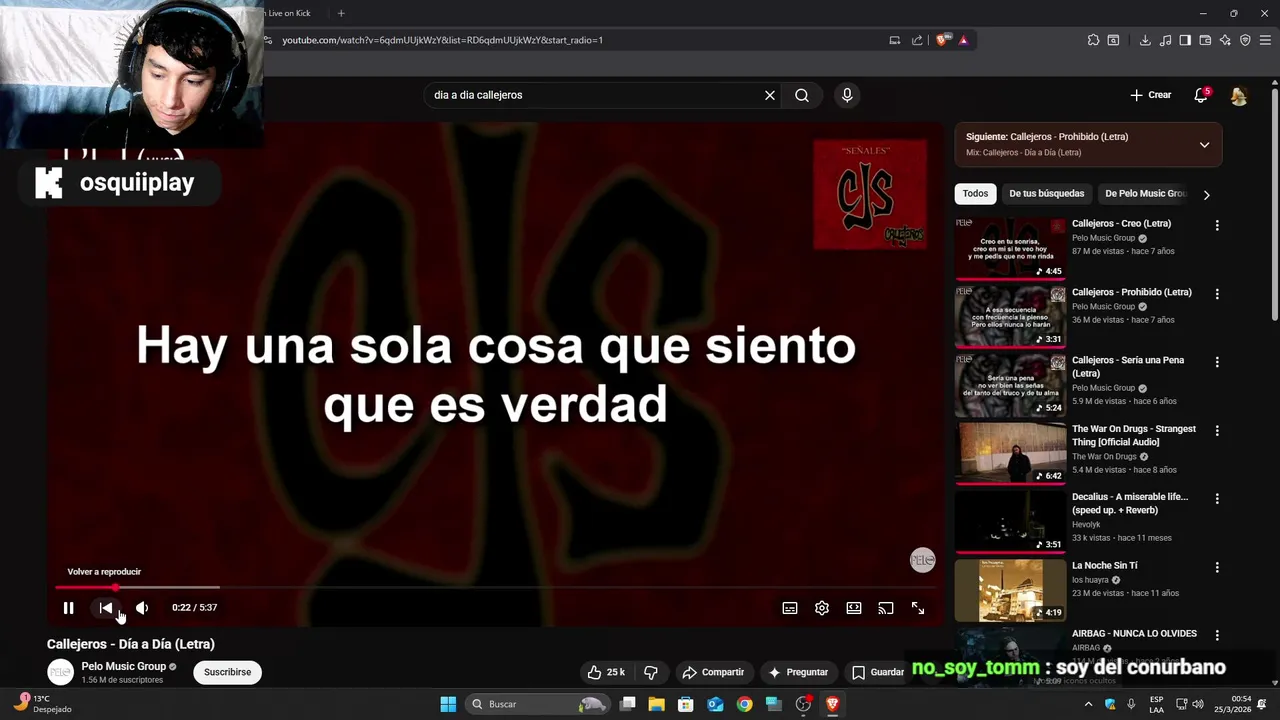
Task: Mute the video volume speaker icon
Action: click(x=142, y=608)
